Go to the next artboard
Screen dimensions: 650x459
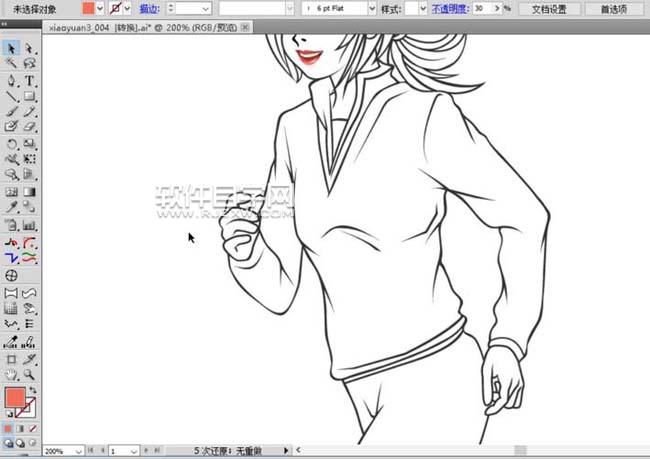tap(146, 450)
